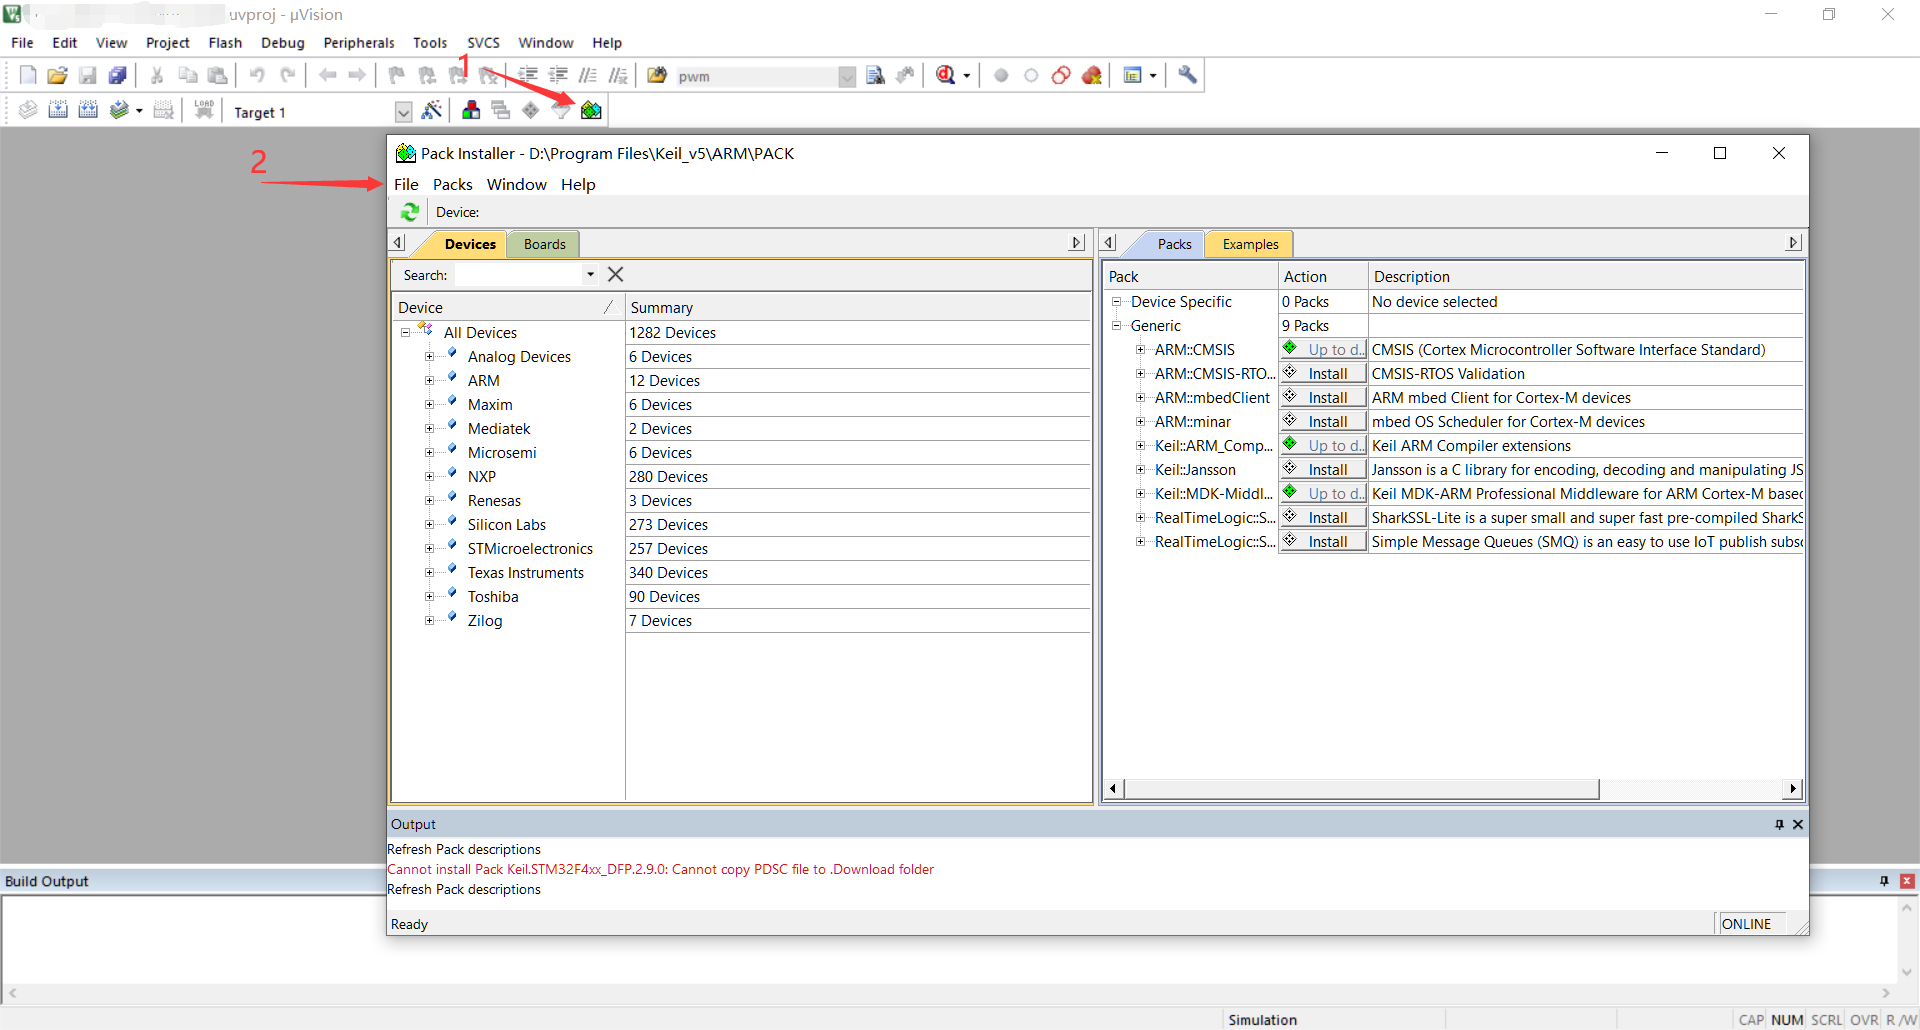Expand the Texas Instruments device node
This screenshot has height=1030, width=1920.
click(429, 572)
